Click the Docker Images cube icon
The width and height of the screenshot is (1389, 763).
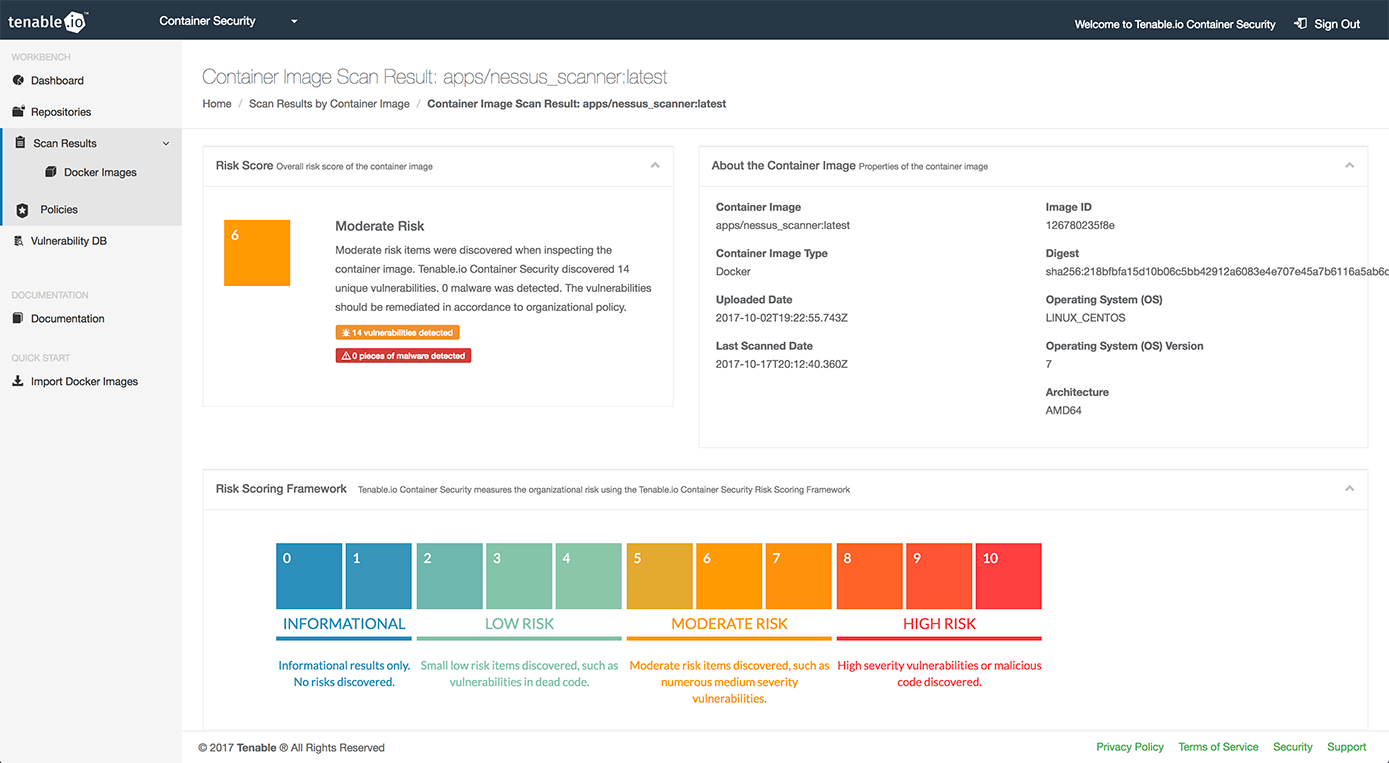coord(51,172)
